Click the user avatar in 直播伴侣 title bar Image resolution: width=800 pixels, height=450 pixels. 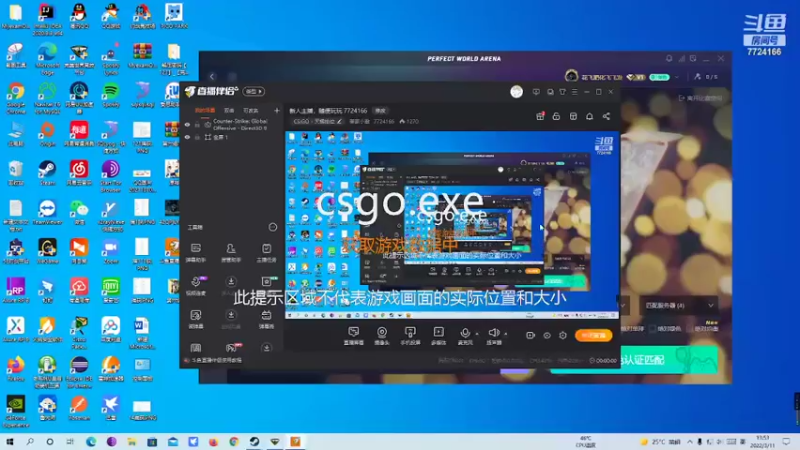[516, 91]
